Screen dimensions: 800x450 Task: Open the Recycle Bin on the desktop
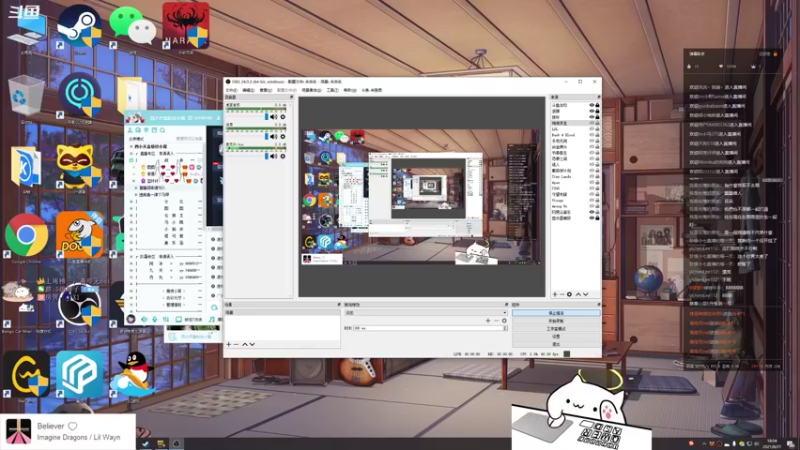pos(24,96)
